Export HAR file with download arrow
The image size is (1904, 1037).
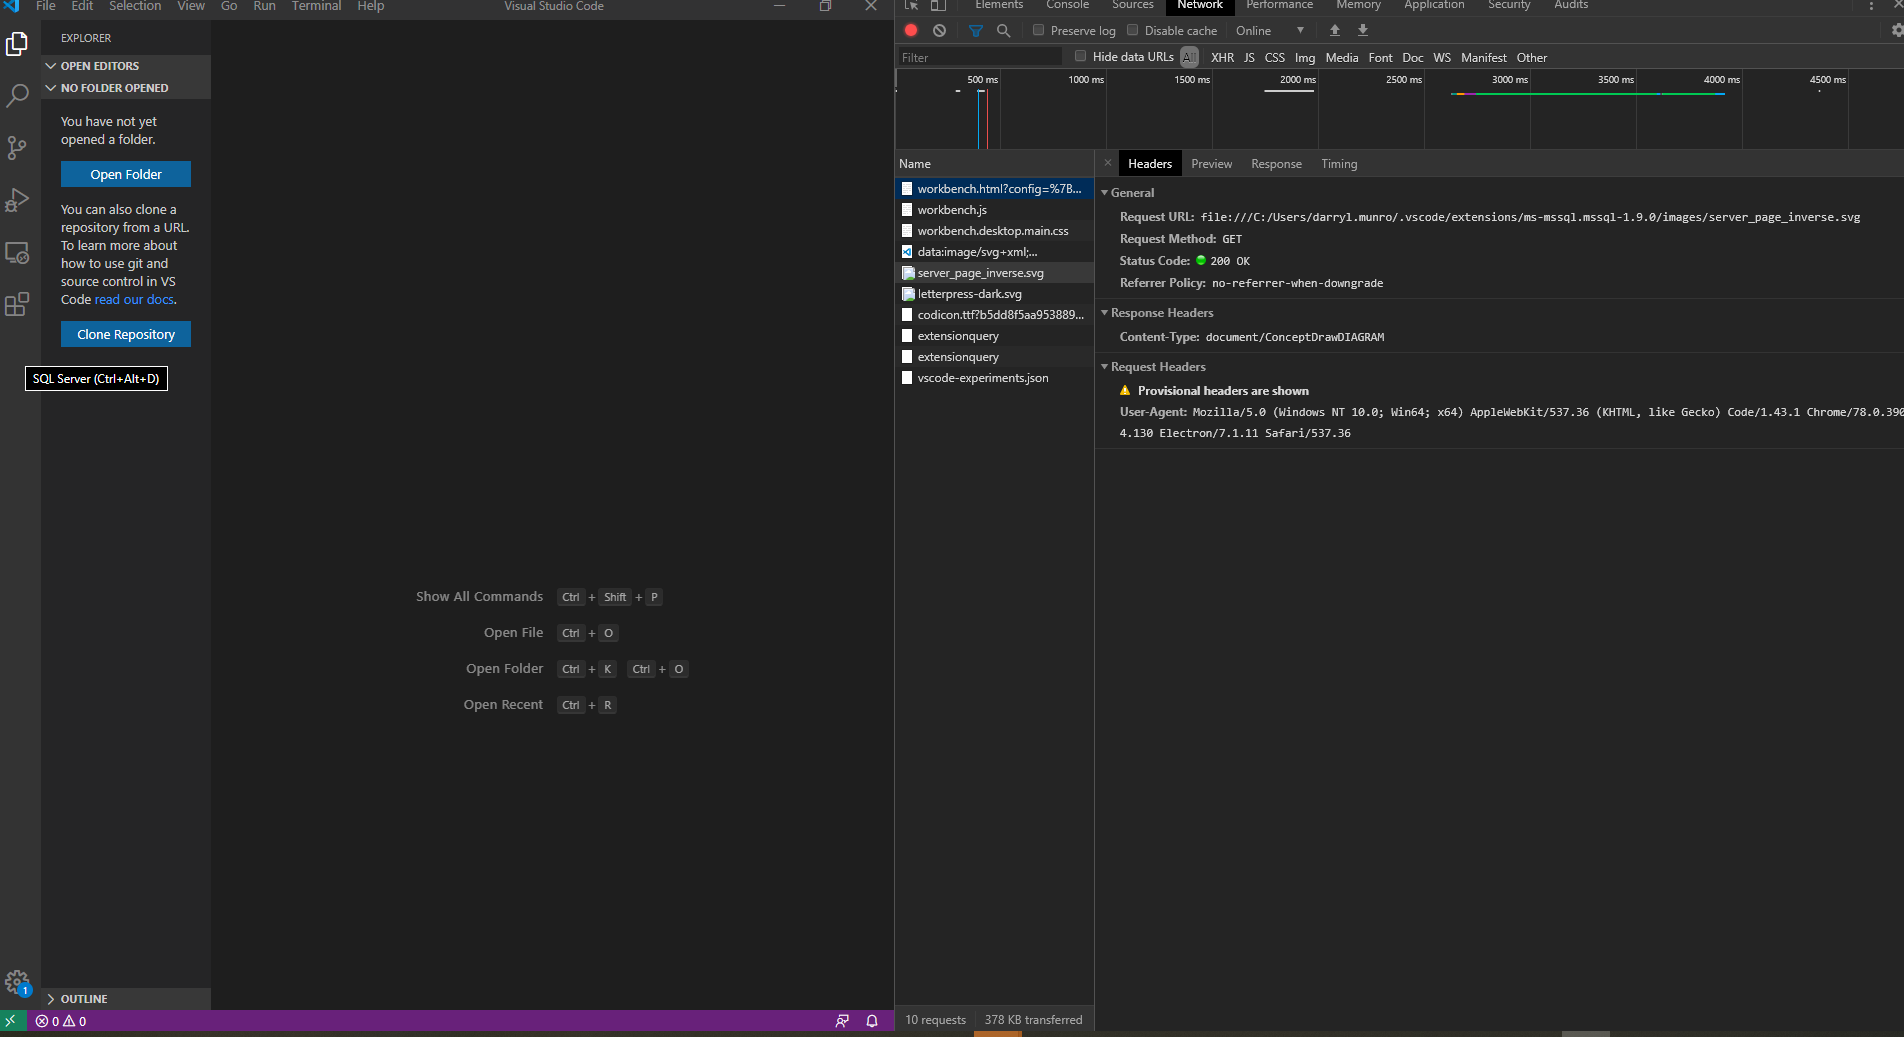coord(1362,30)
